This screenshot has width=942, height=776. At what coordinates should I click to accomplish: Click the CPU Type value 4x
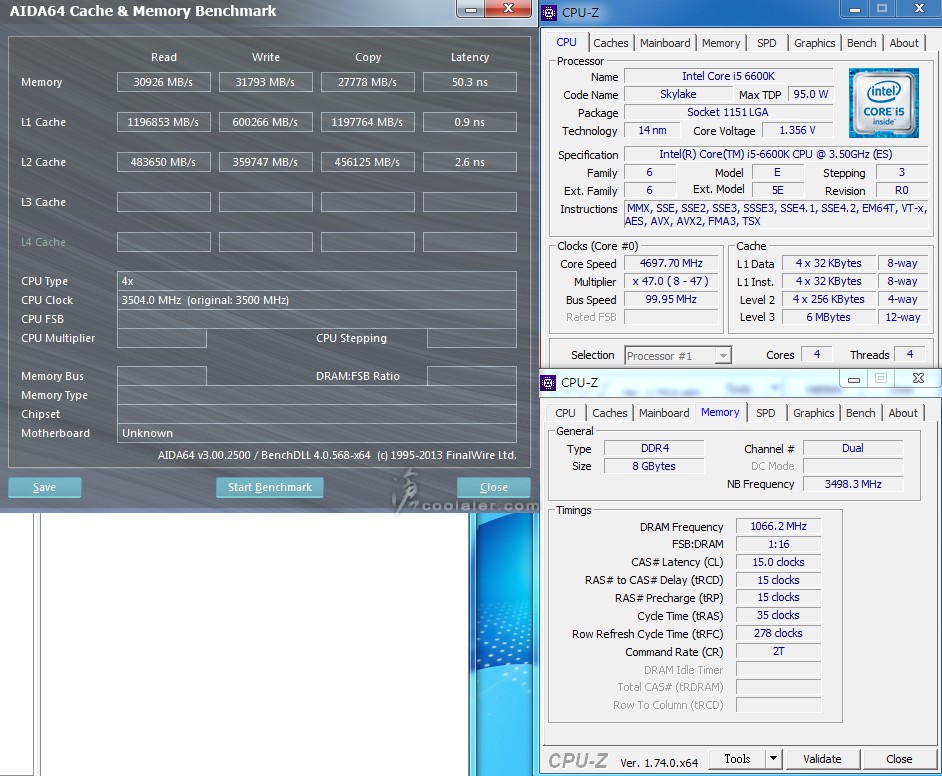(x=317, y=281)
